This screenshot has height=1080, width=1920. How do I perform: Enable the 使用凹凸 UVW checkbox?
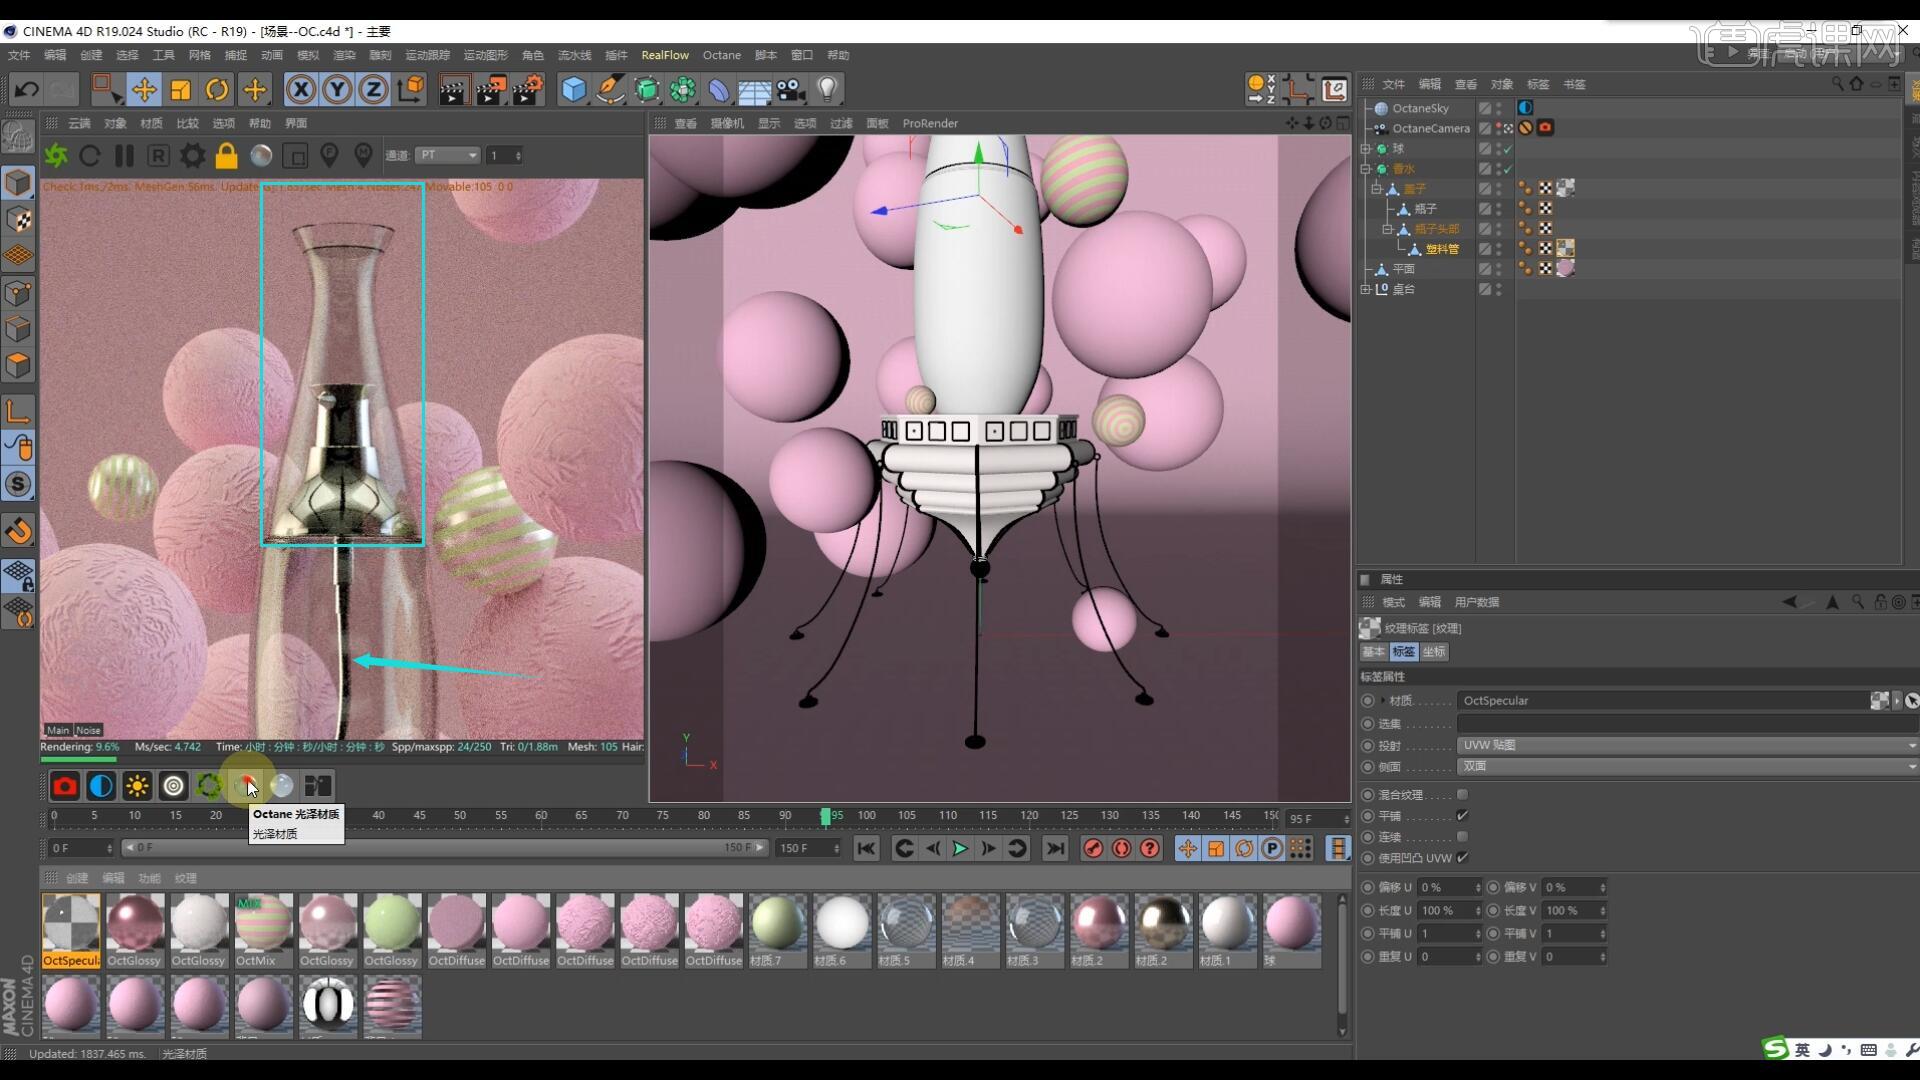coord(1463,858)
